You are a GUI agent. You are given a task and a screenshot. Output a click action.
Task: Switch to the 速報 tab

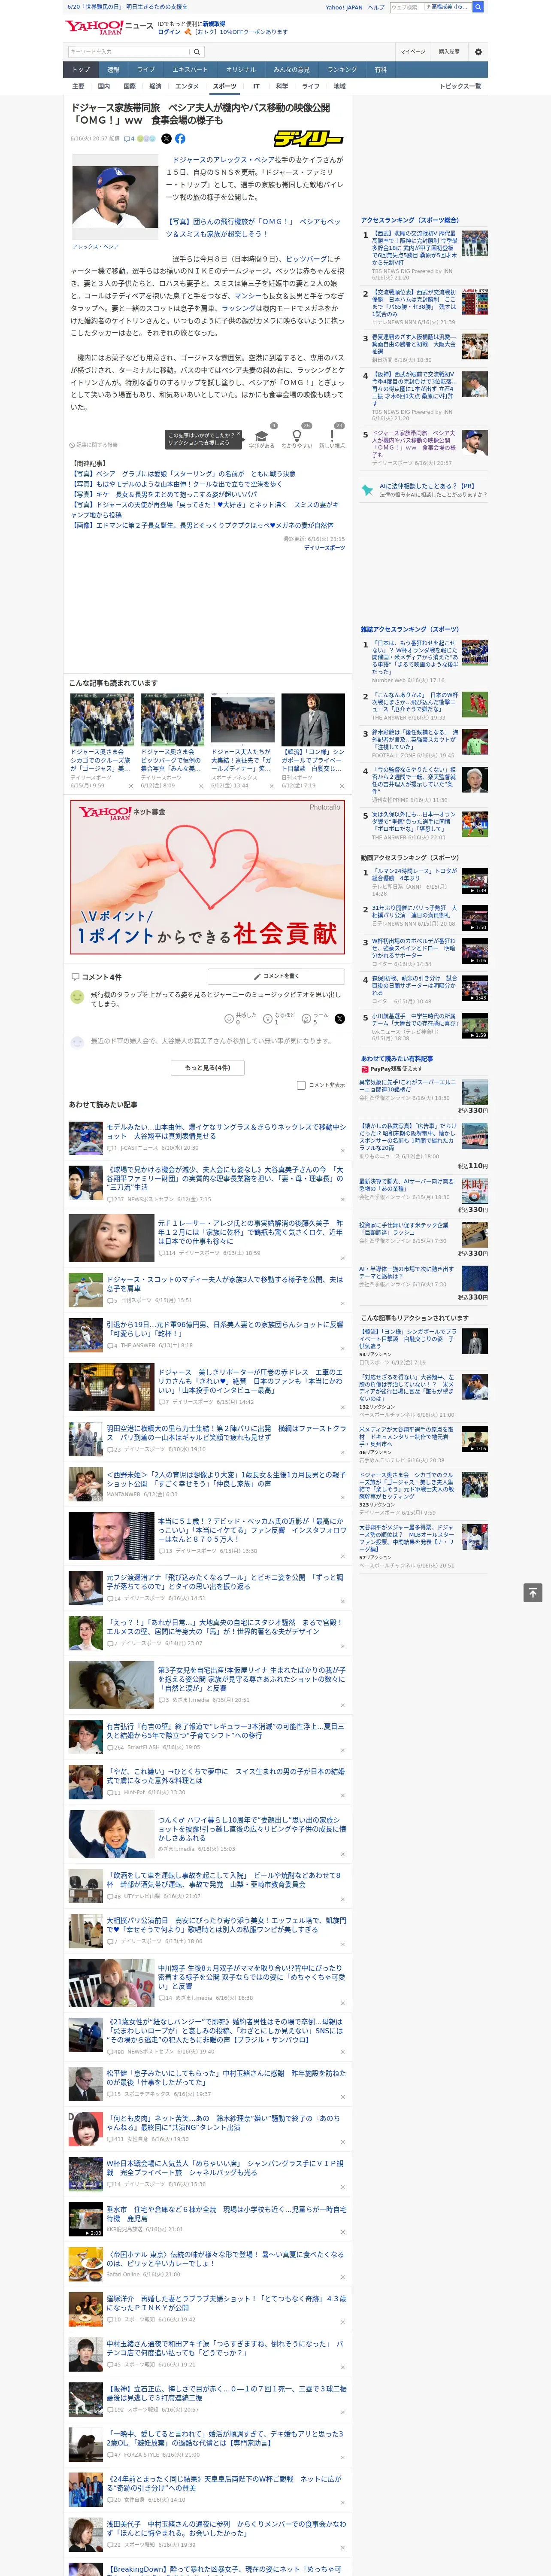point(113,70)
